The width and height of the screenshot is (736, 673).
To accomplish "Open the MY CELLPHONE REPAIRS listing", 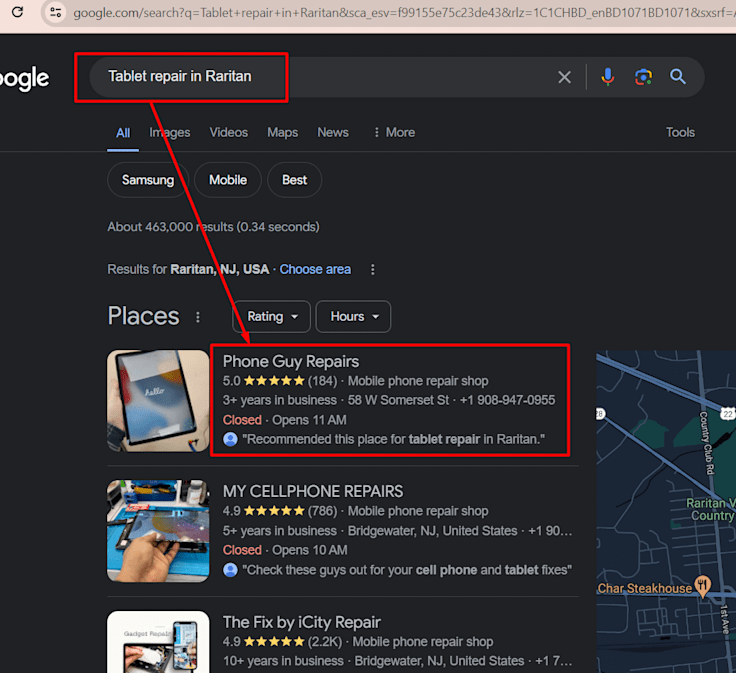I will pos(313,491).
